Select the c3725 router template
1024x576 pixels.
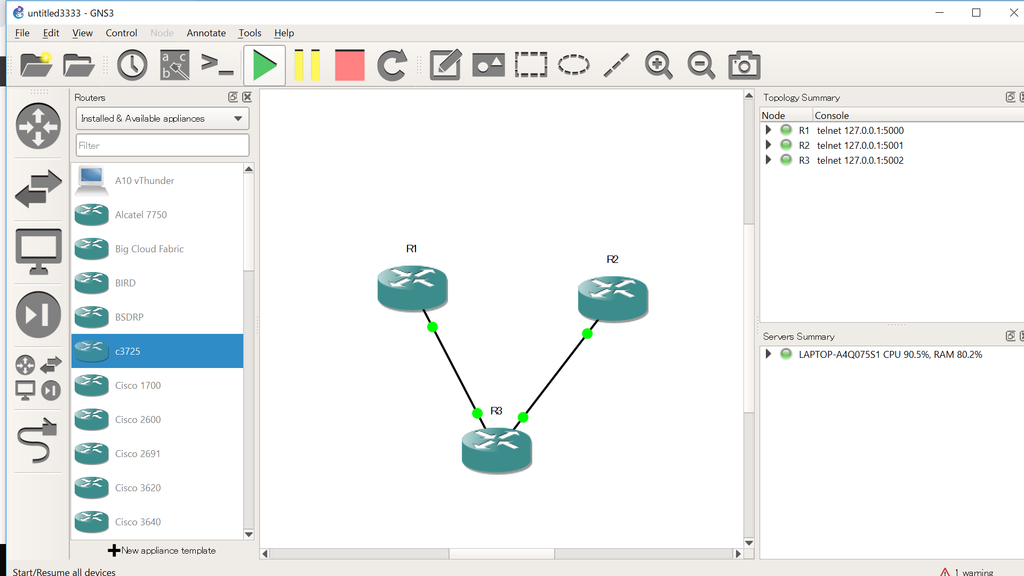click(x=157, y=351)
